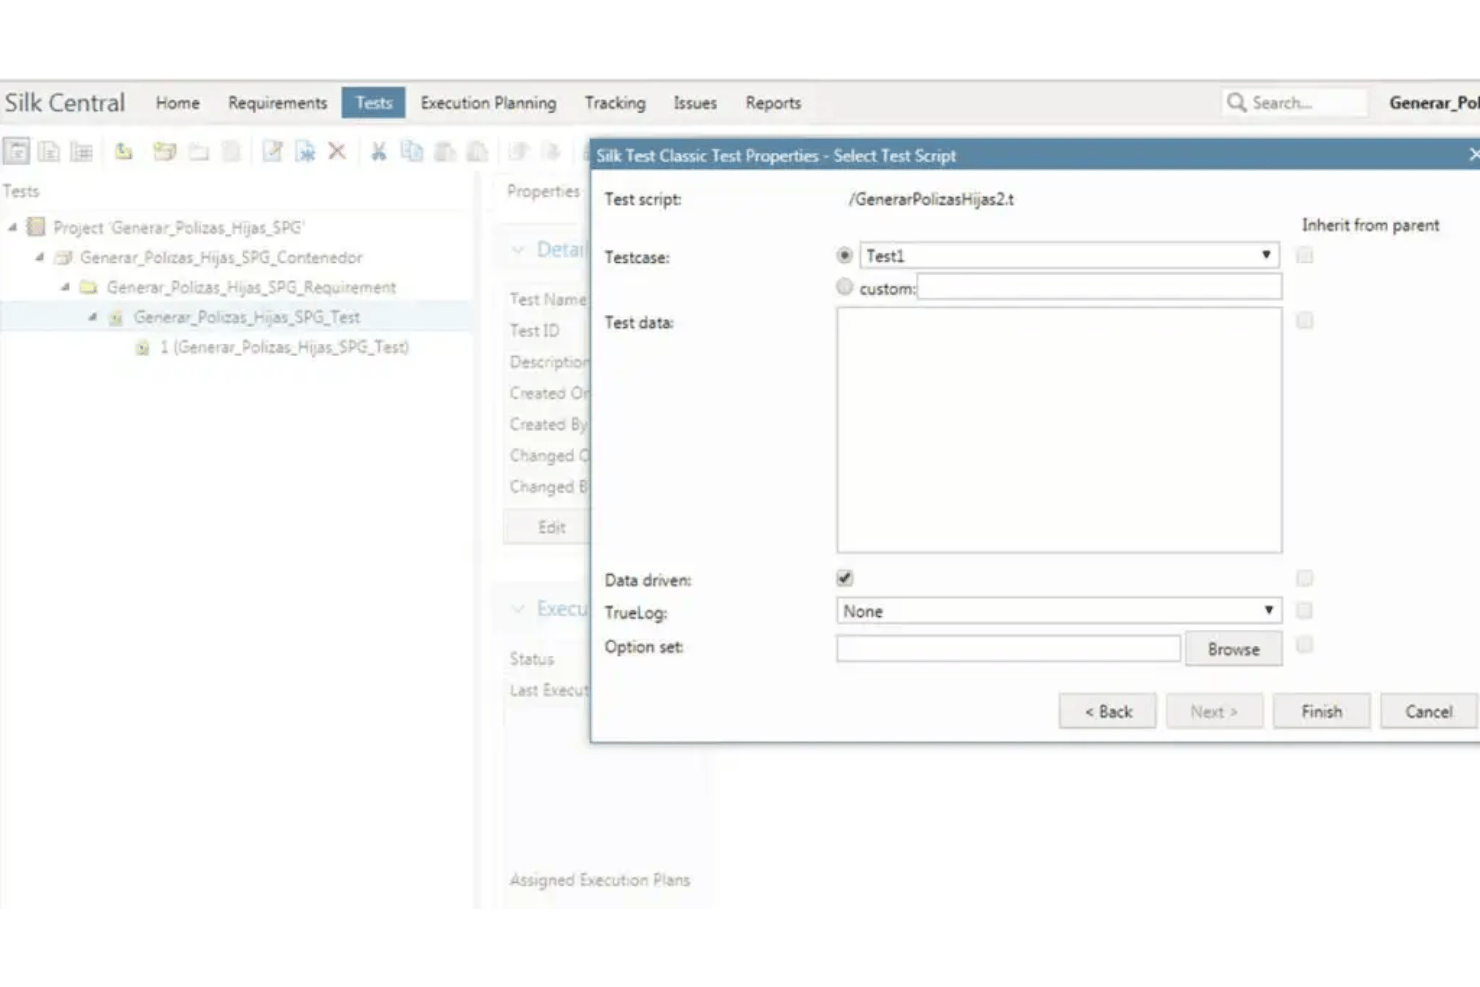1480x987 pixels.
Task: Select the grid view toolbar icon
Action: (x=81, y=151)
